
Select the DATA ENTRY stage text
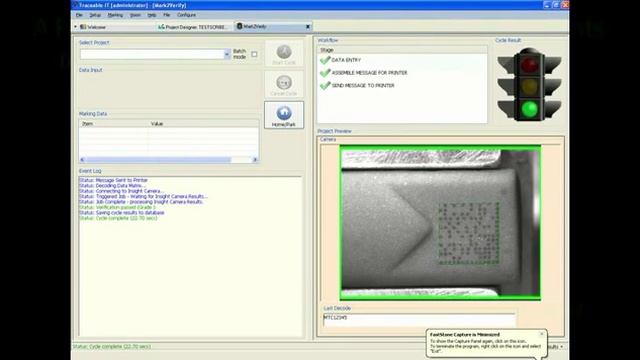point(346,60)
